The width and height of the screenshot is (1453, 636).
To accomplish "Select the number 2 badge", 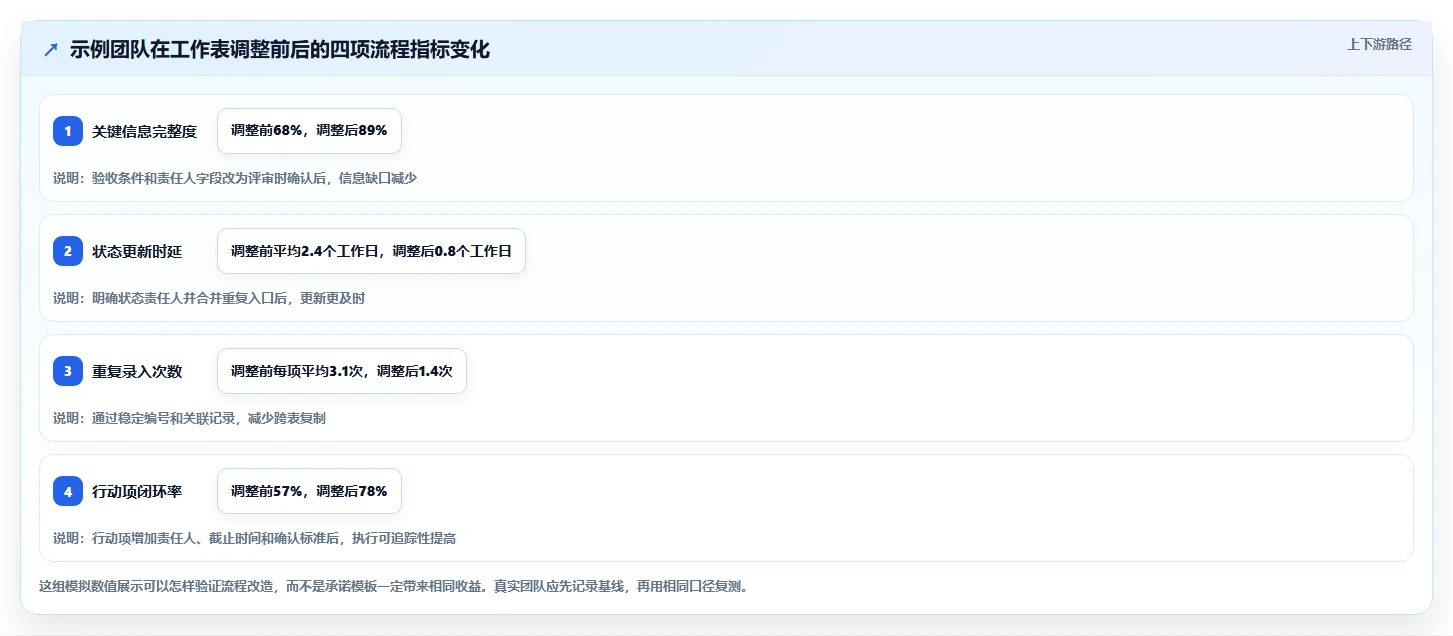I will coord(68,251).
